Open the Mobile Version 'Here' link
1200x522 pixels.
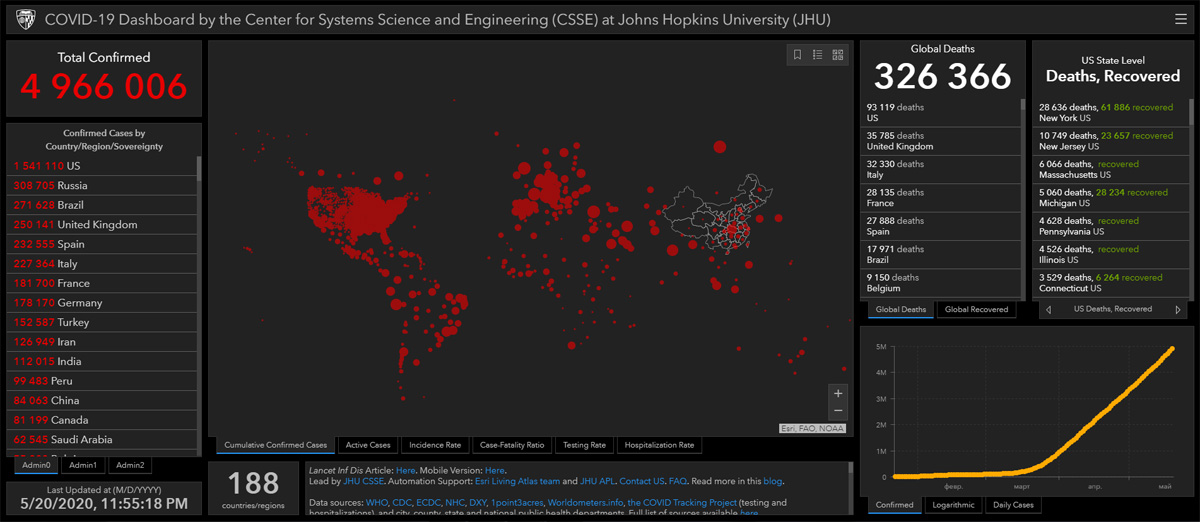point(494,470)
